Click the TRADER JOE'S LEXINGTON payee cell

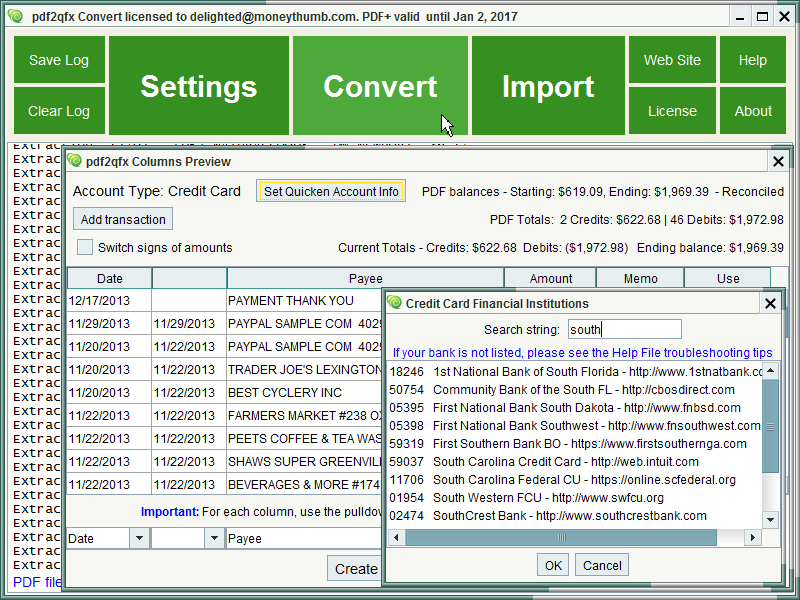pos(305,369)
